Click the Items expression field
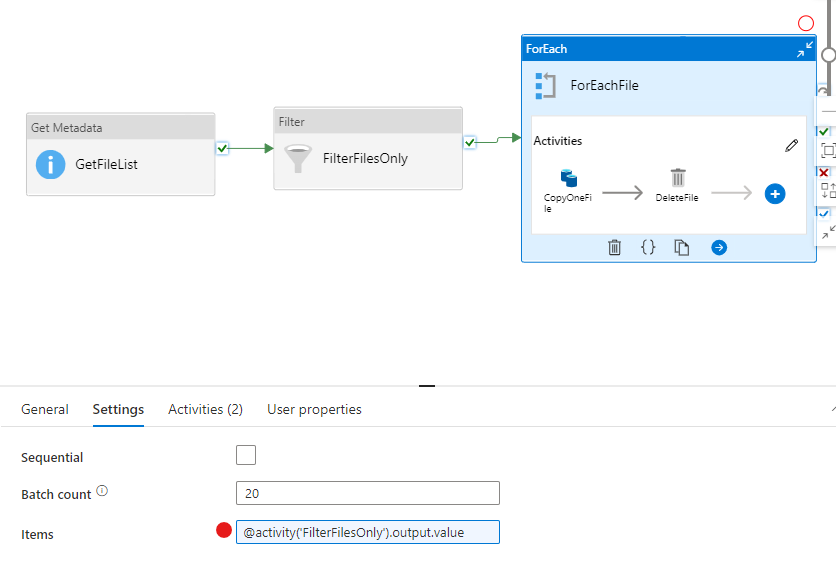The image size is (836, 566). (368, 532)
